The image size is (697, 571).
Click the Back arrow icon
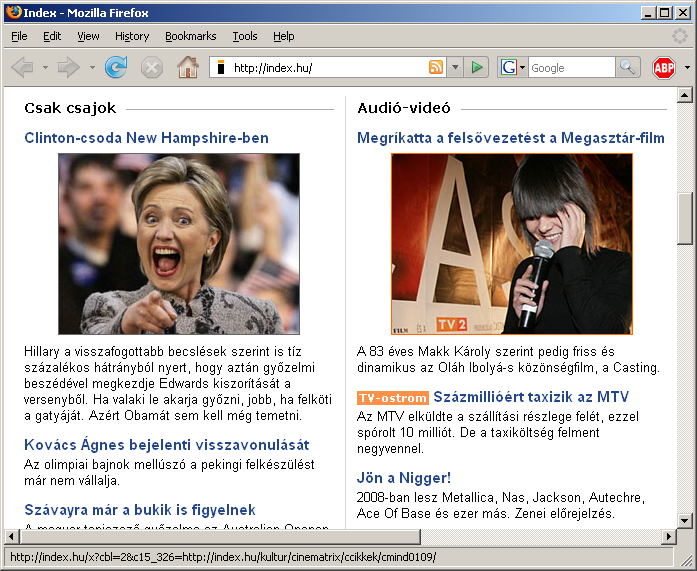[x=22, y=68]
